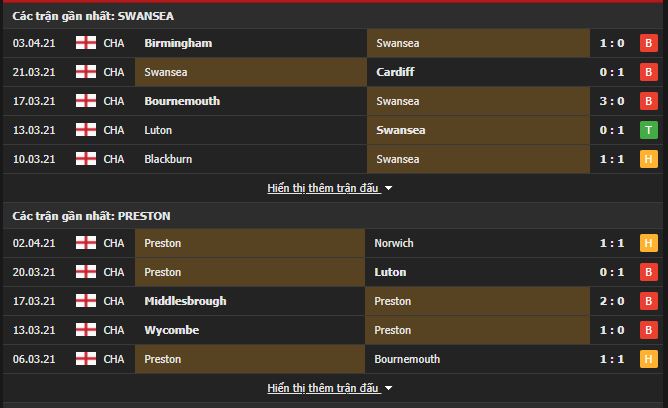Open 'Hiển thị thêm trận đấu' under Preston list
The image size is (668, 408).
click(323, 388)
